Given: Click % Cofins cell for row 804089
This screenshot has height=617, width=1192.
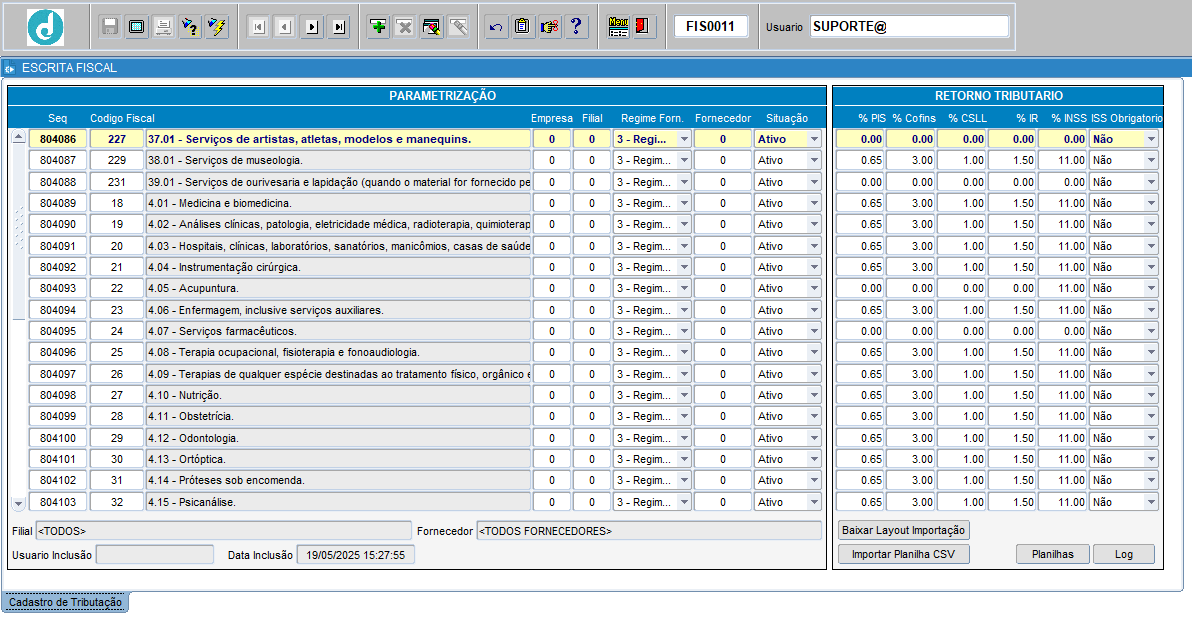Looking at the screenshot, I should [910, 203].
